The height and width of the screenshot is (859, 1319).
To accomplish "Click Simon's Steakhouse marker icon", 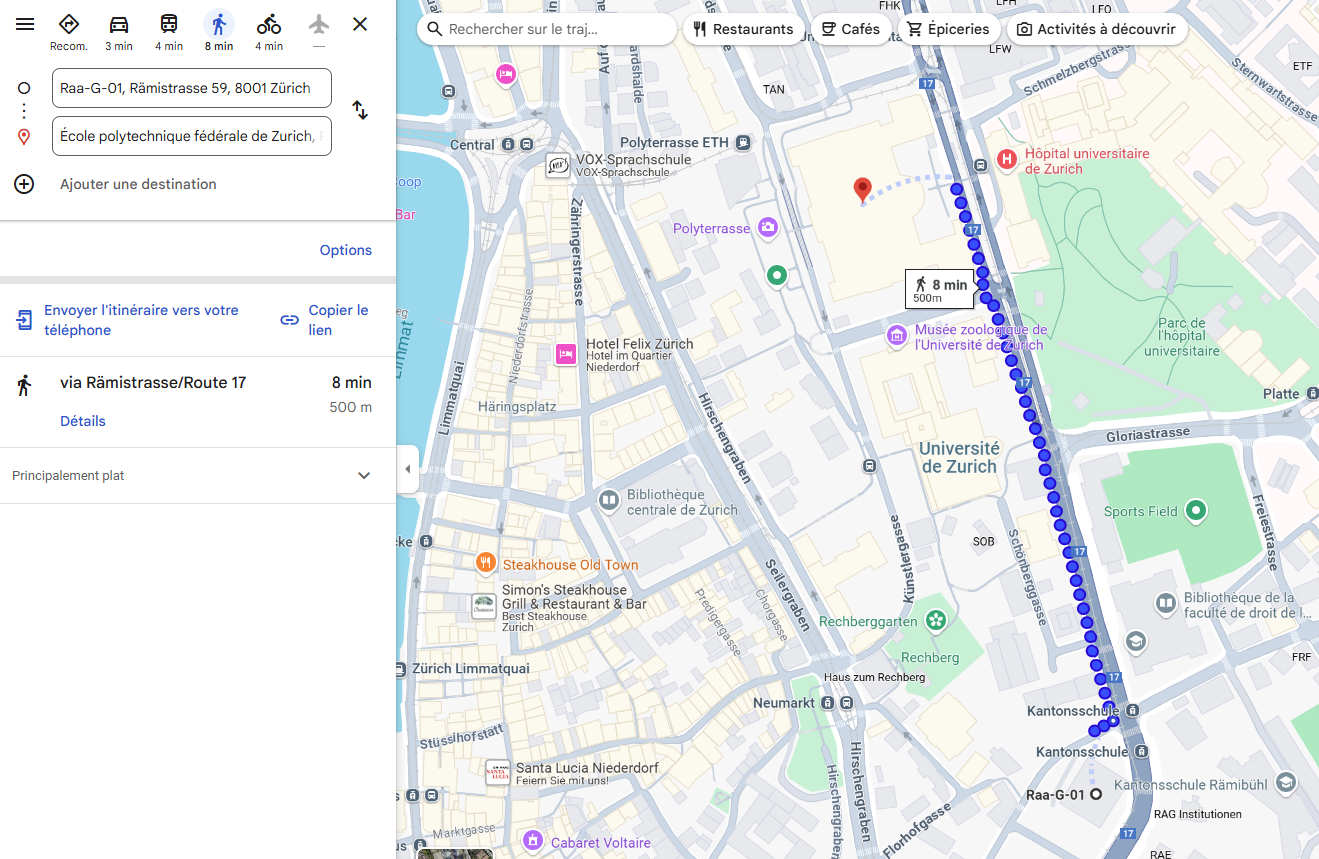I will (x=484, y=606).
